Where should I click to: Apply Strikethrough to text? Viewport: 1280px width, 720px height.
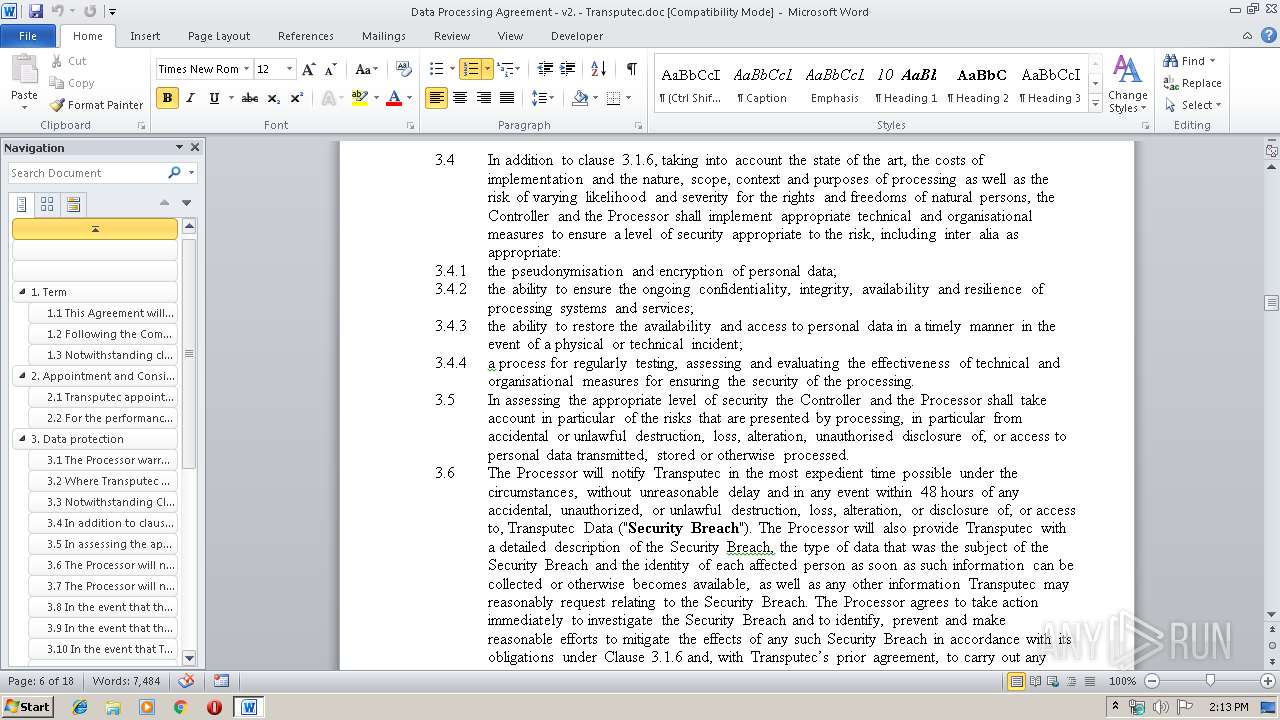[250, 98]
